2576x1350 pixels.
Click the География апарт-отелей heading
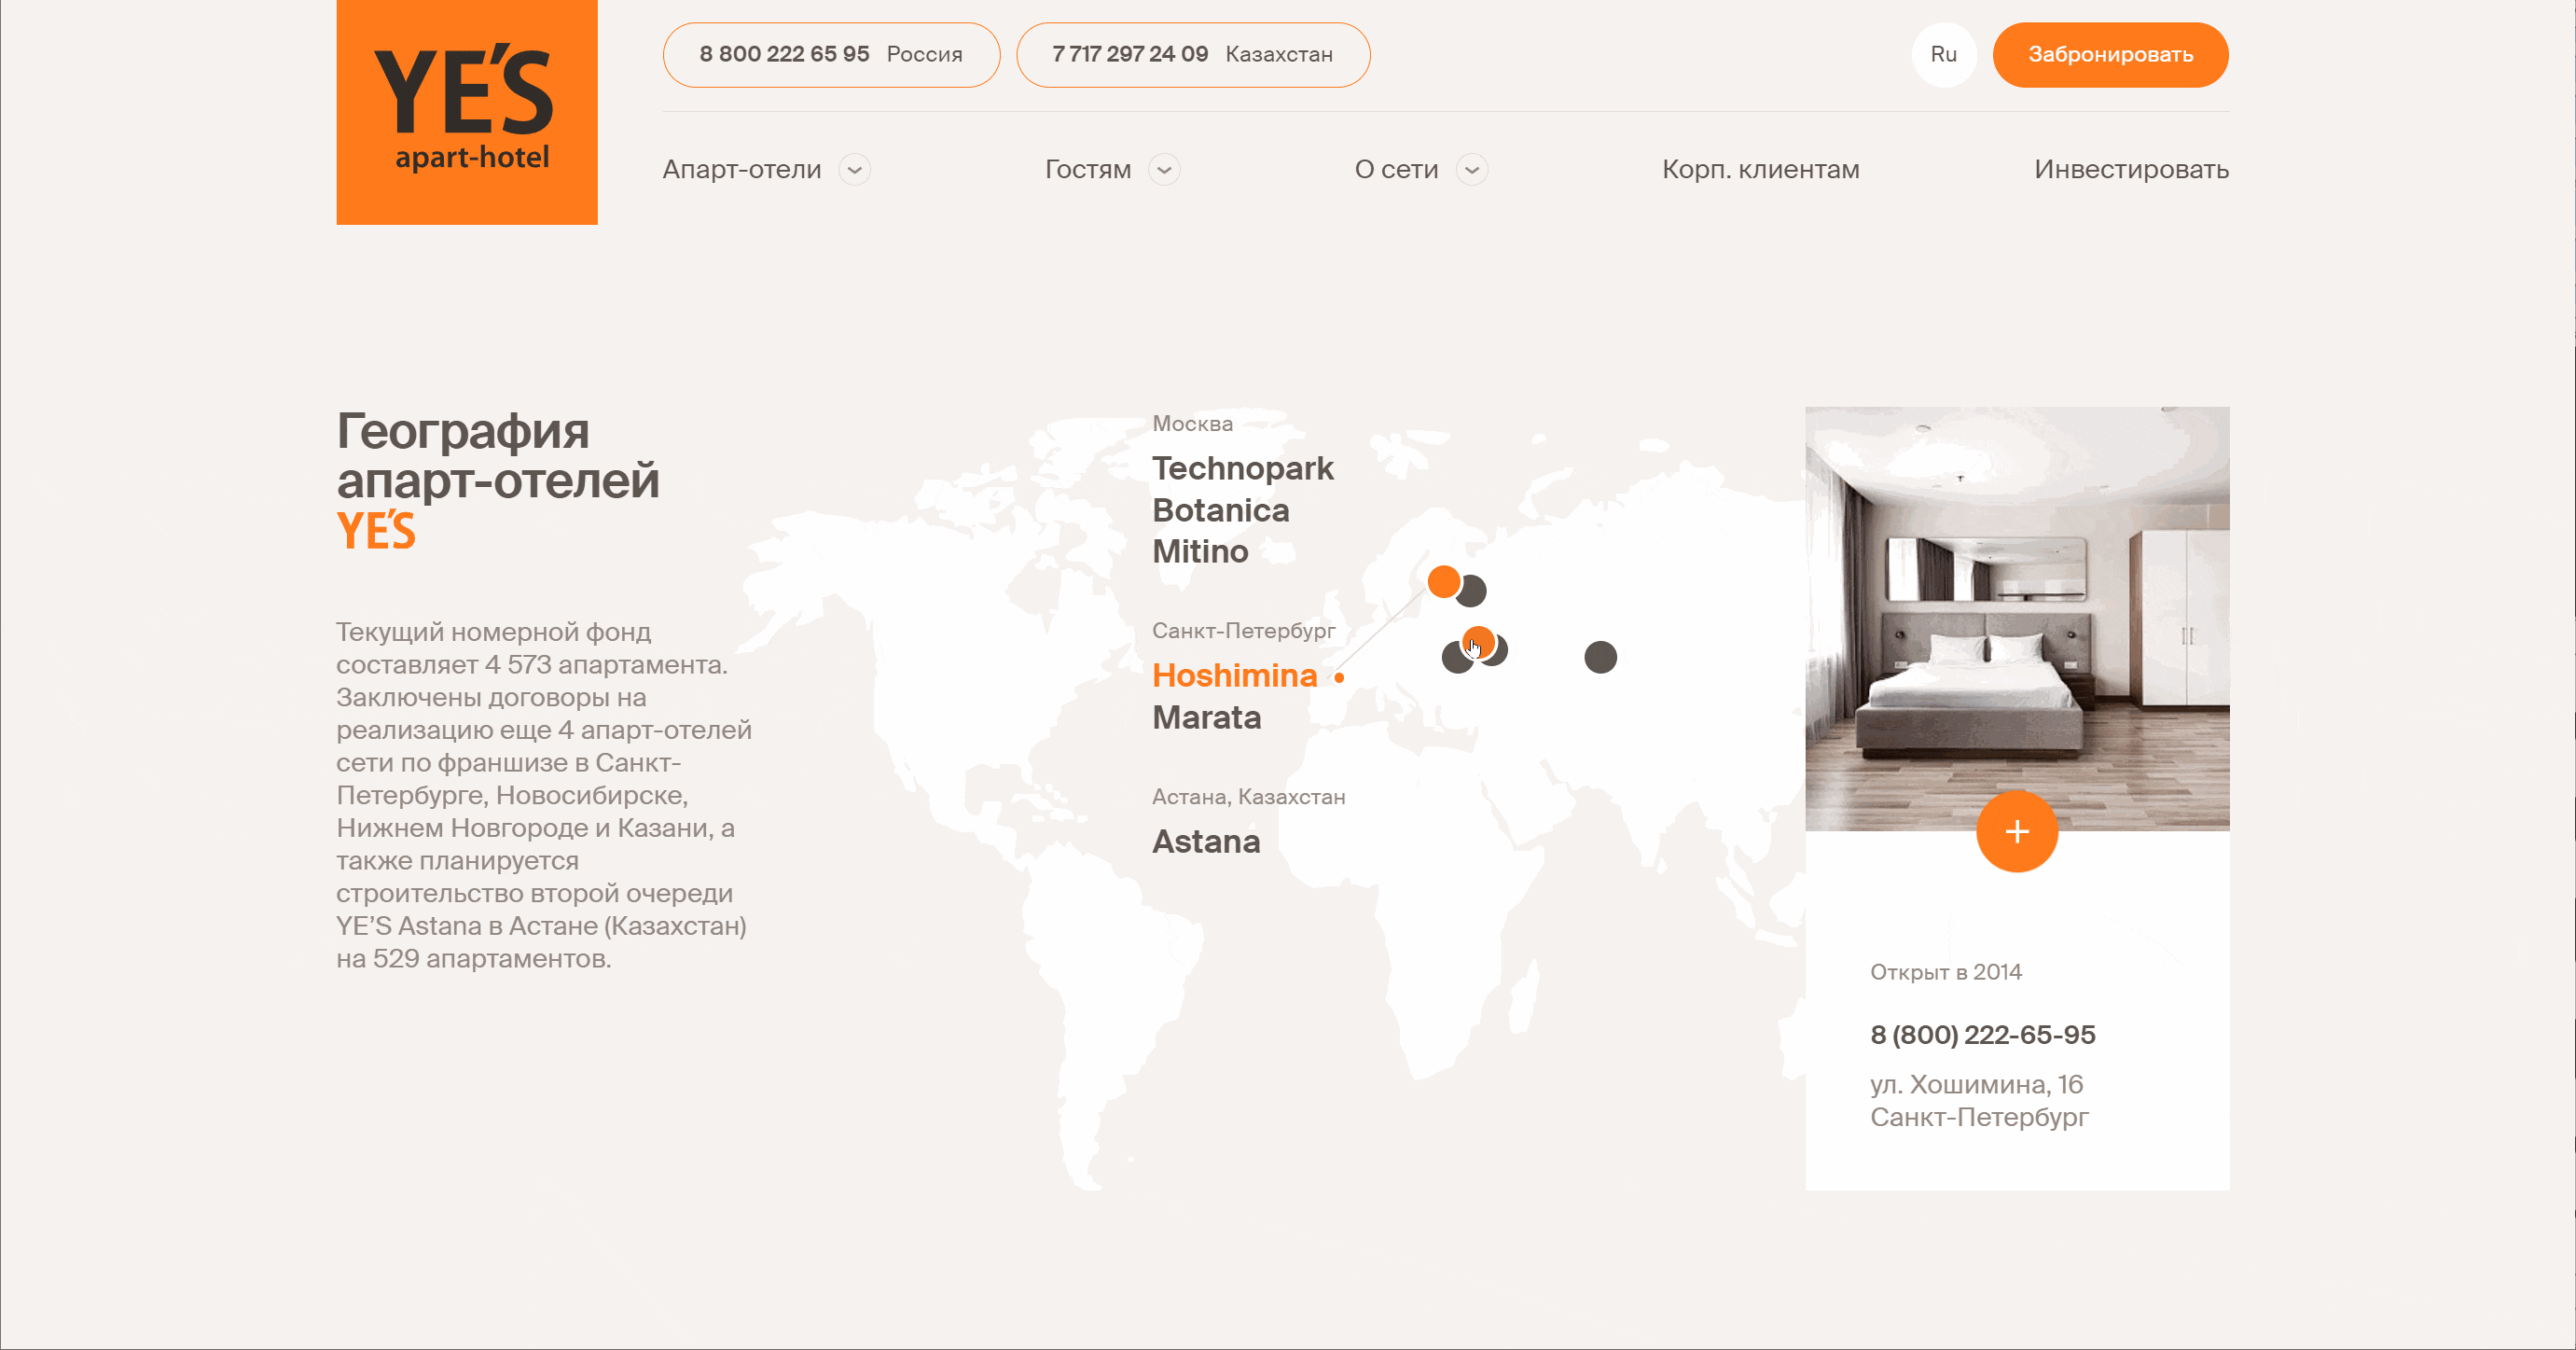[498, 456]
